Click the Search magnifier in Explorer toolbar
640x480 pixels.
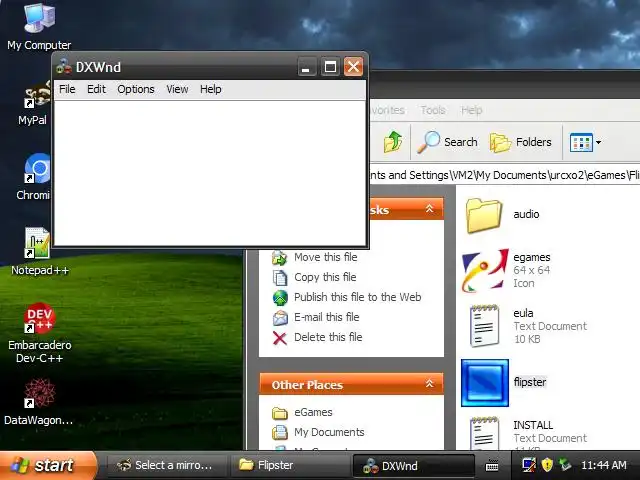(447, 142)
